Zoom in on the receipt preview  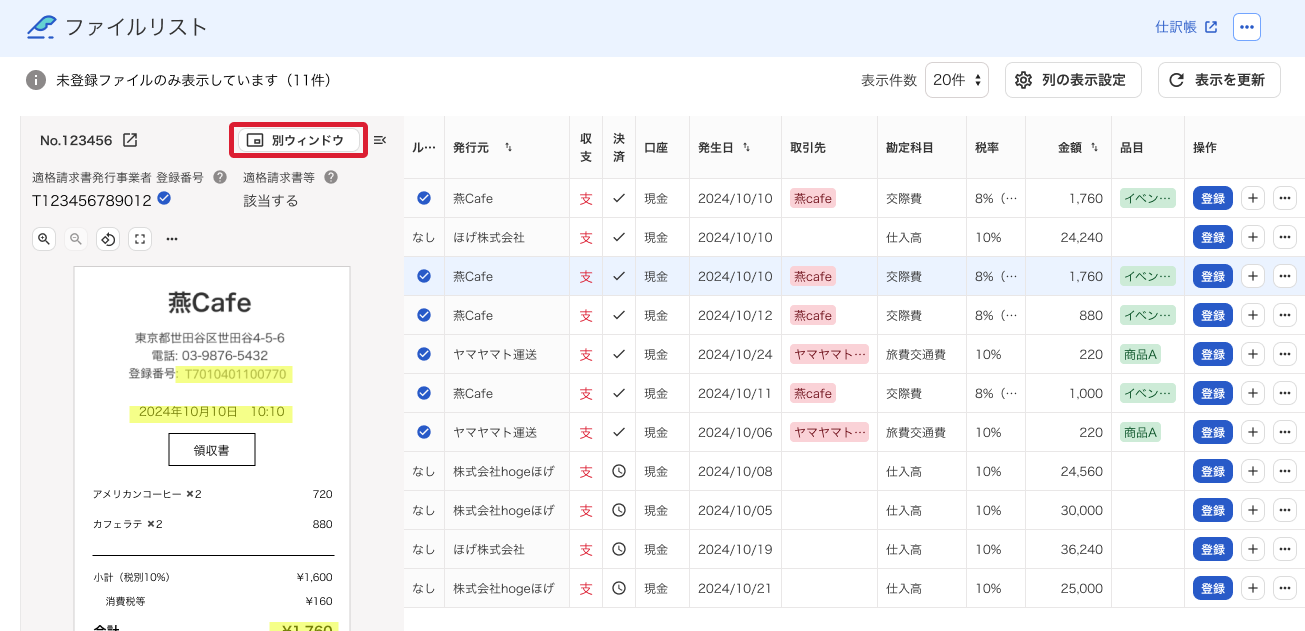coord(44,239)
